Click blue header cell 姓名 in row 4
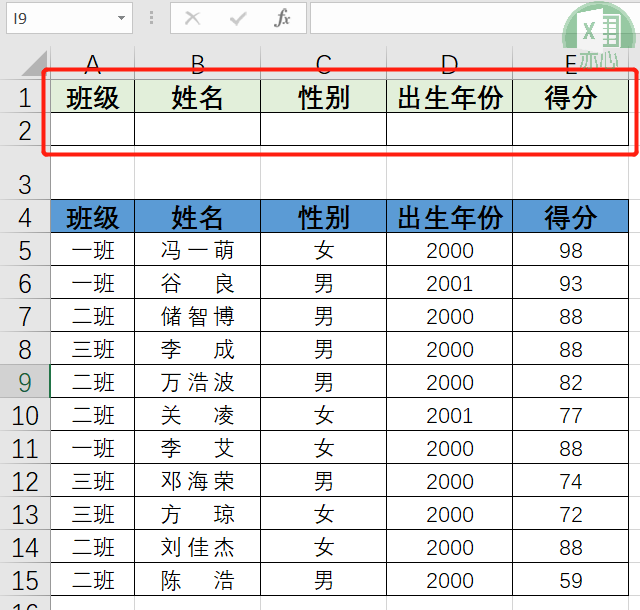Viewport: 640px width, 610px height. pos(198,216)
